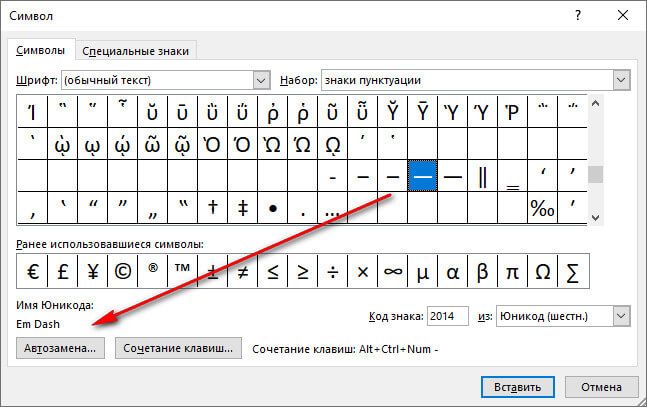Select the bullet • character in the grid
Viewport: 647px width, 407px height.
(x=273, y=207)
